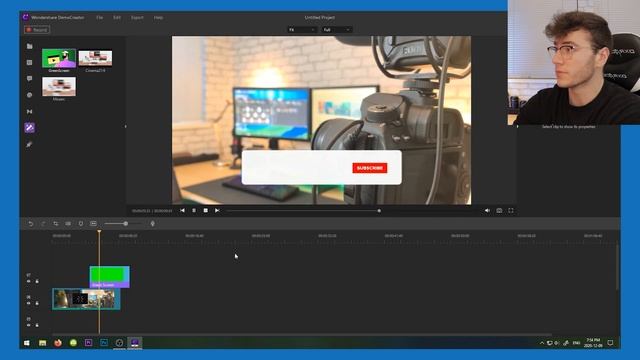
Task: Click the timeline vertical scrollbar
Action: [x=618, y=267]
